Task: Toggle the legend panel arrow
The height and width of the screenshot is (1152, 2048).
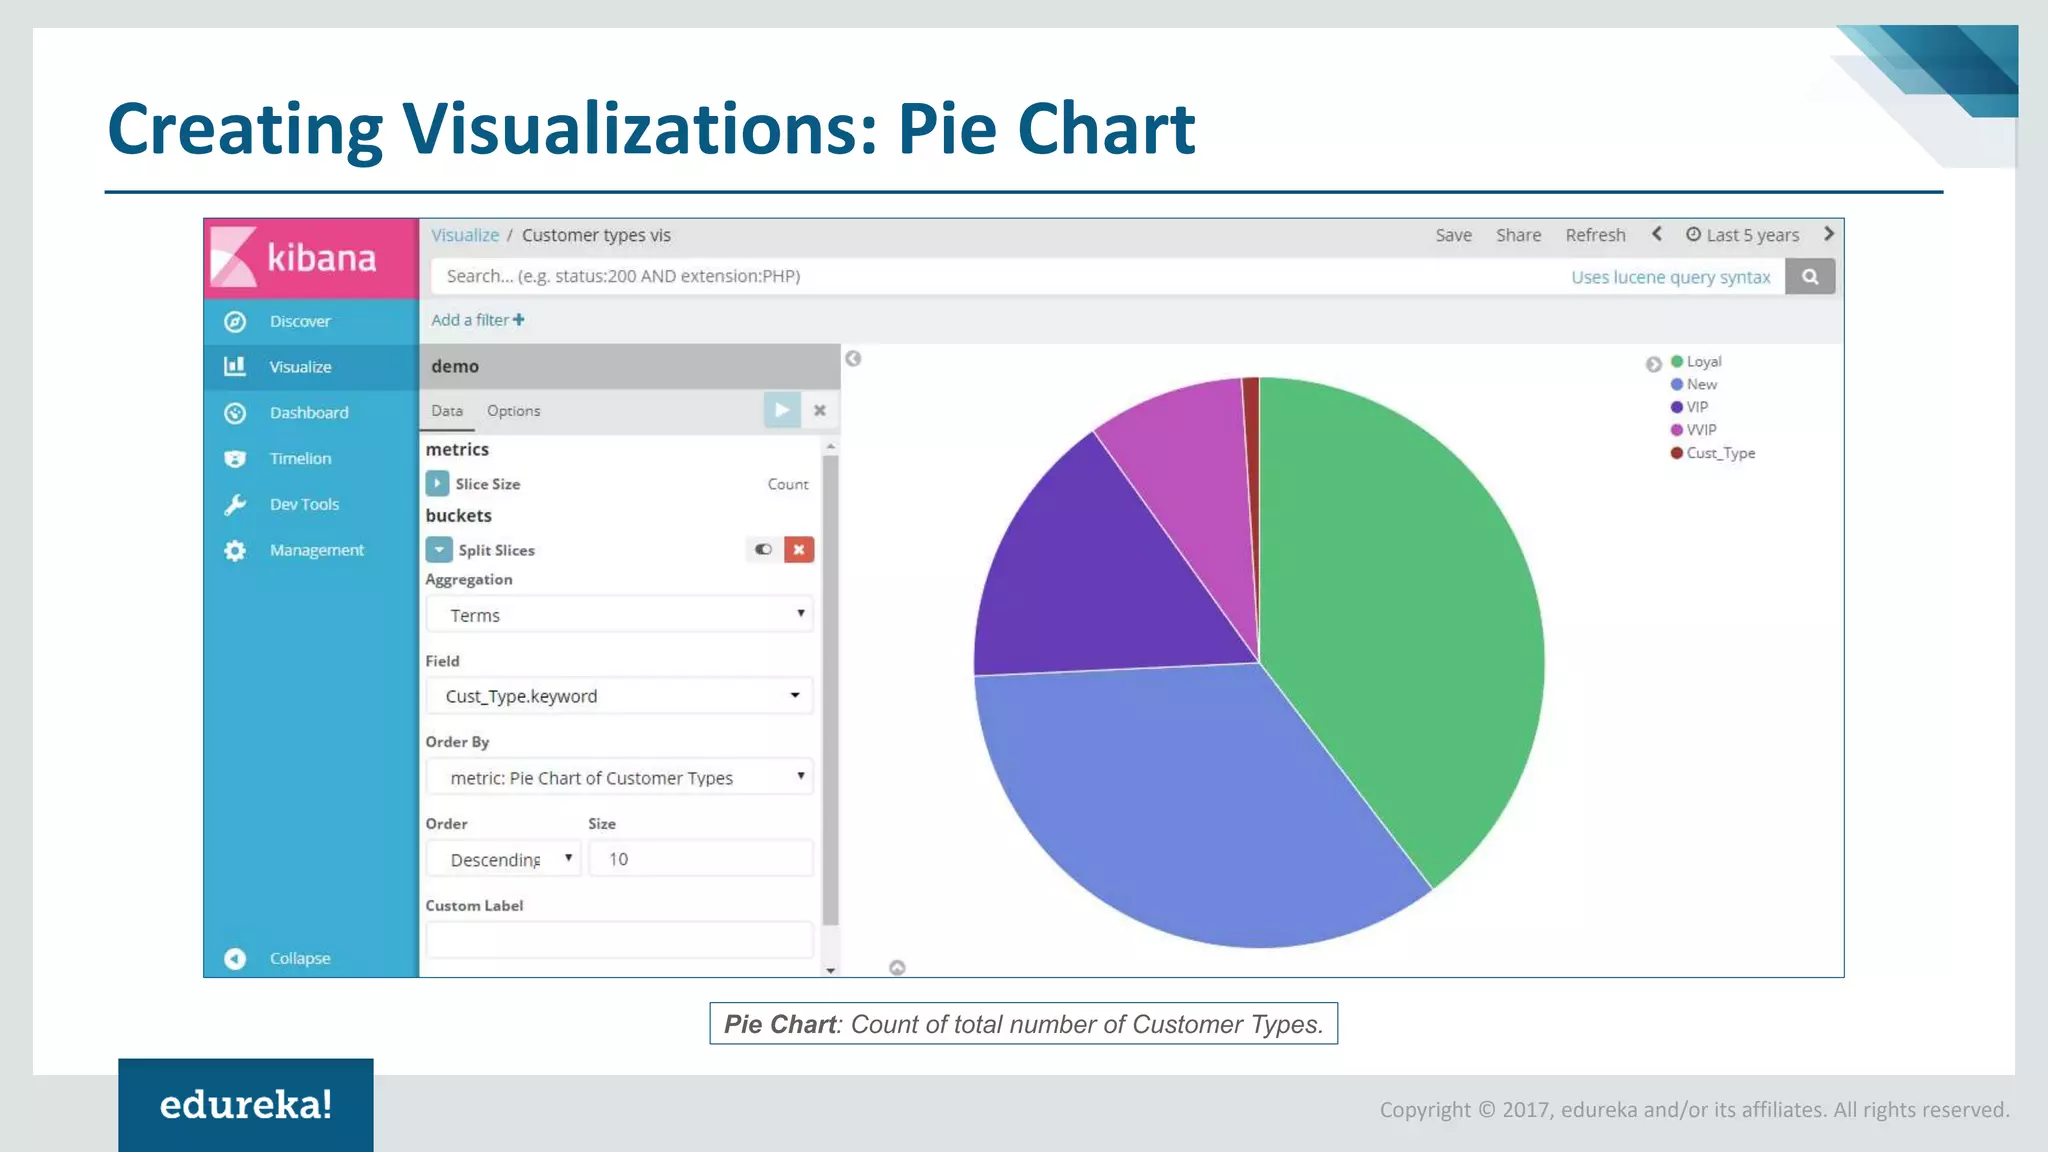Action: 1653,364
